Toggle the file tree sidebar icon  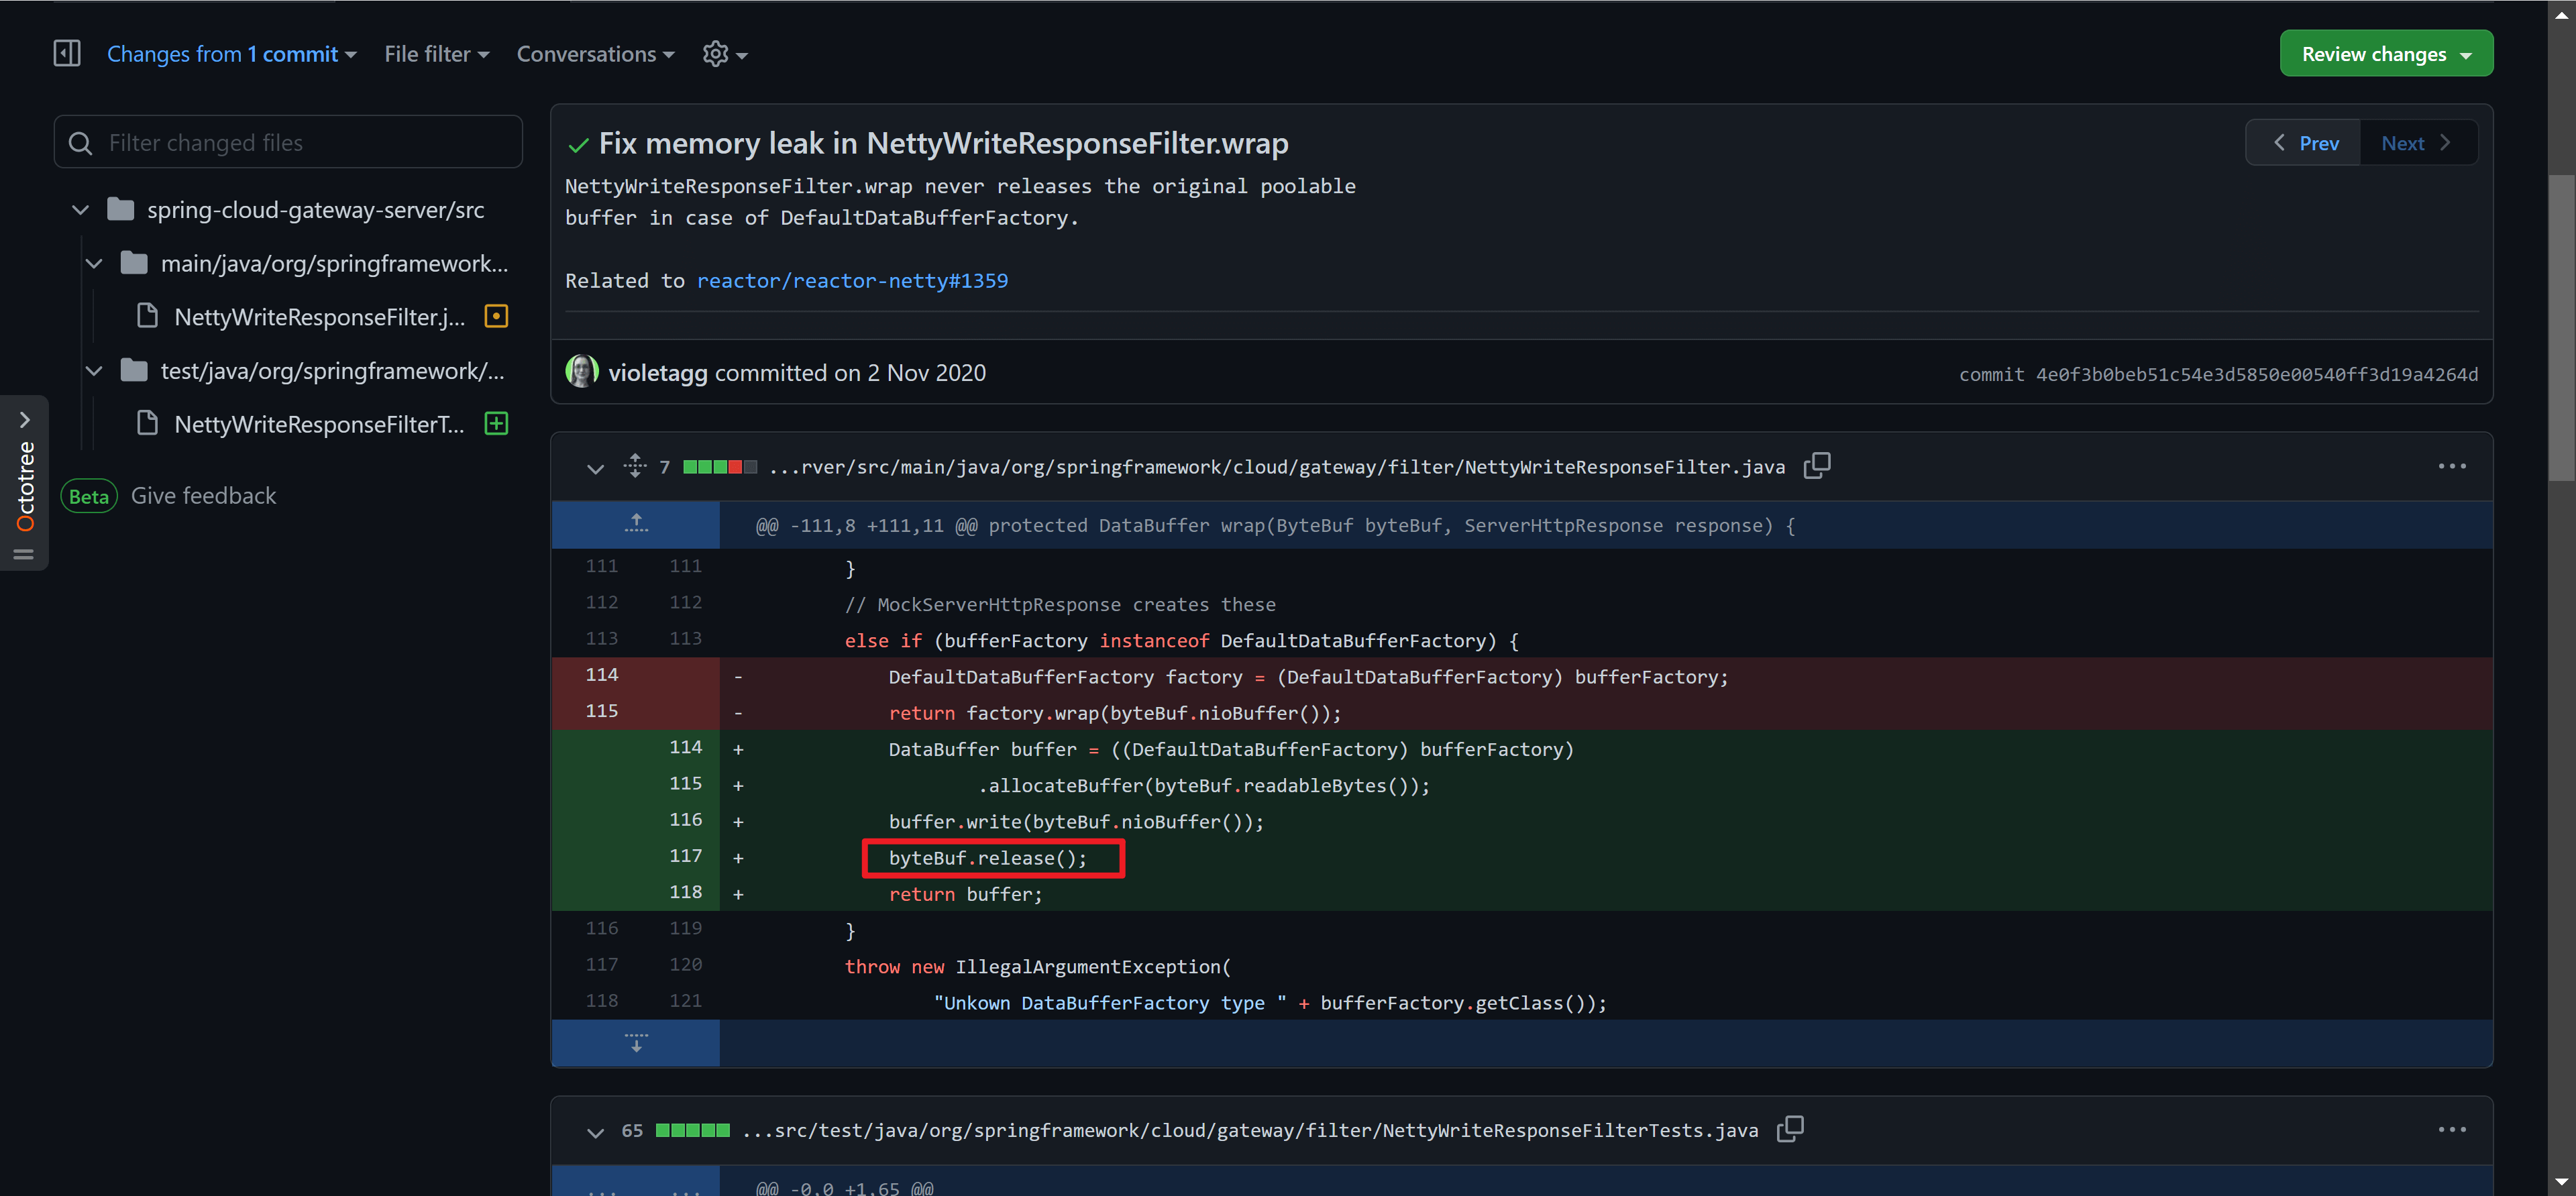(x=67, y=53)
